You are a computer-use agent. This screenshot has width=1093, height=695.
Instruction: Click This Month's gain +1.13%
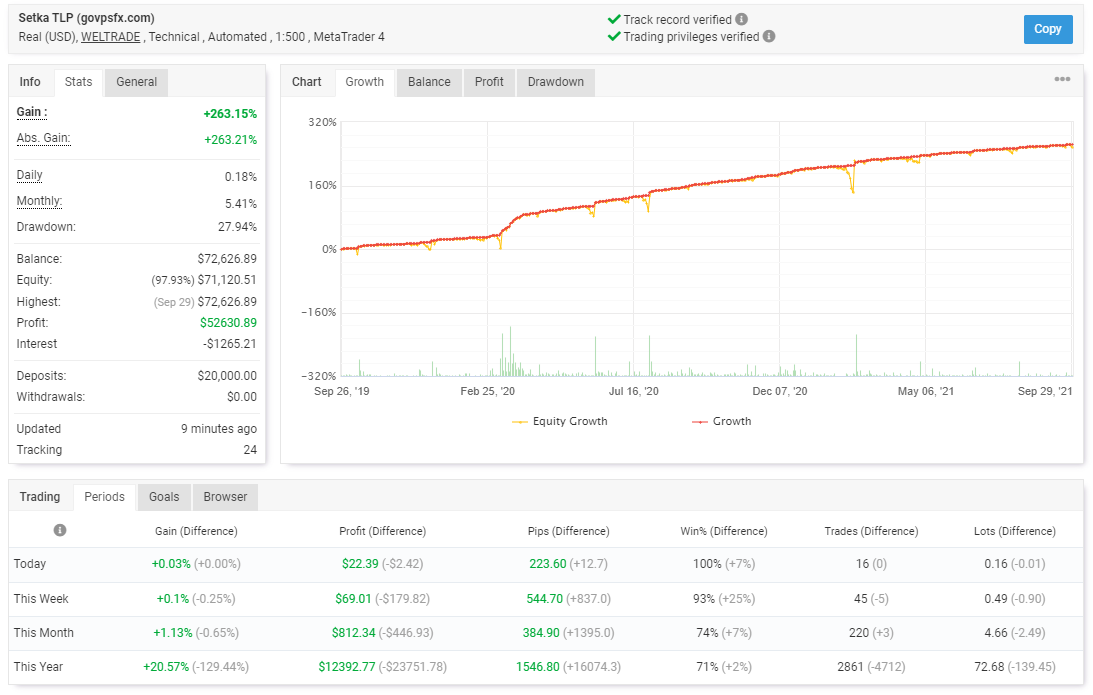173,633
